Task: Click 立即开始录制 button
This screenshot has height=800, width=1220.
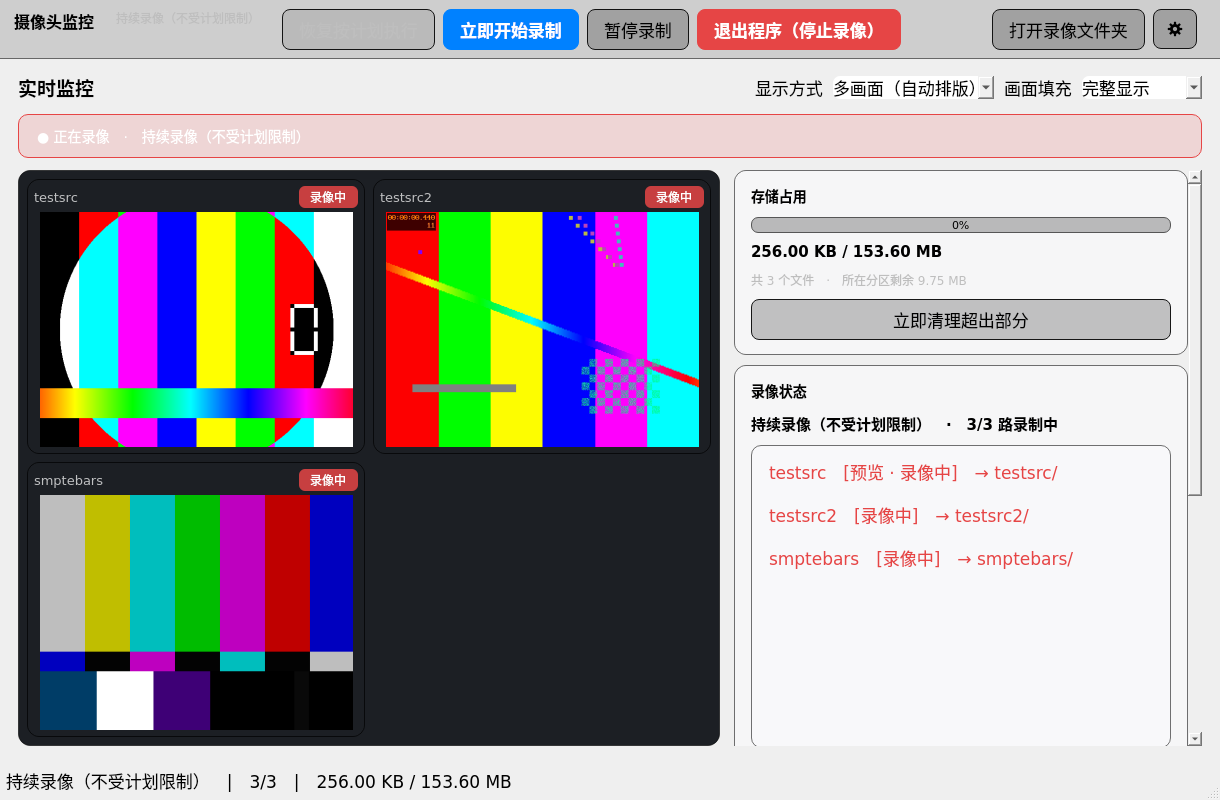Action: [511, 29]
